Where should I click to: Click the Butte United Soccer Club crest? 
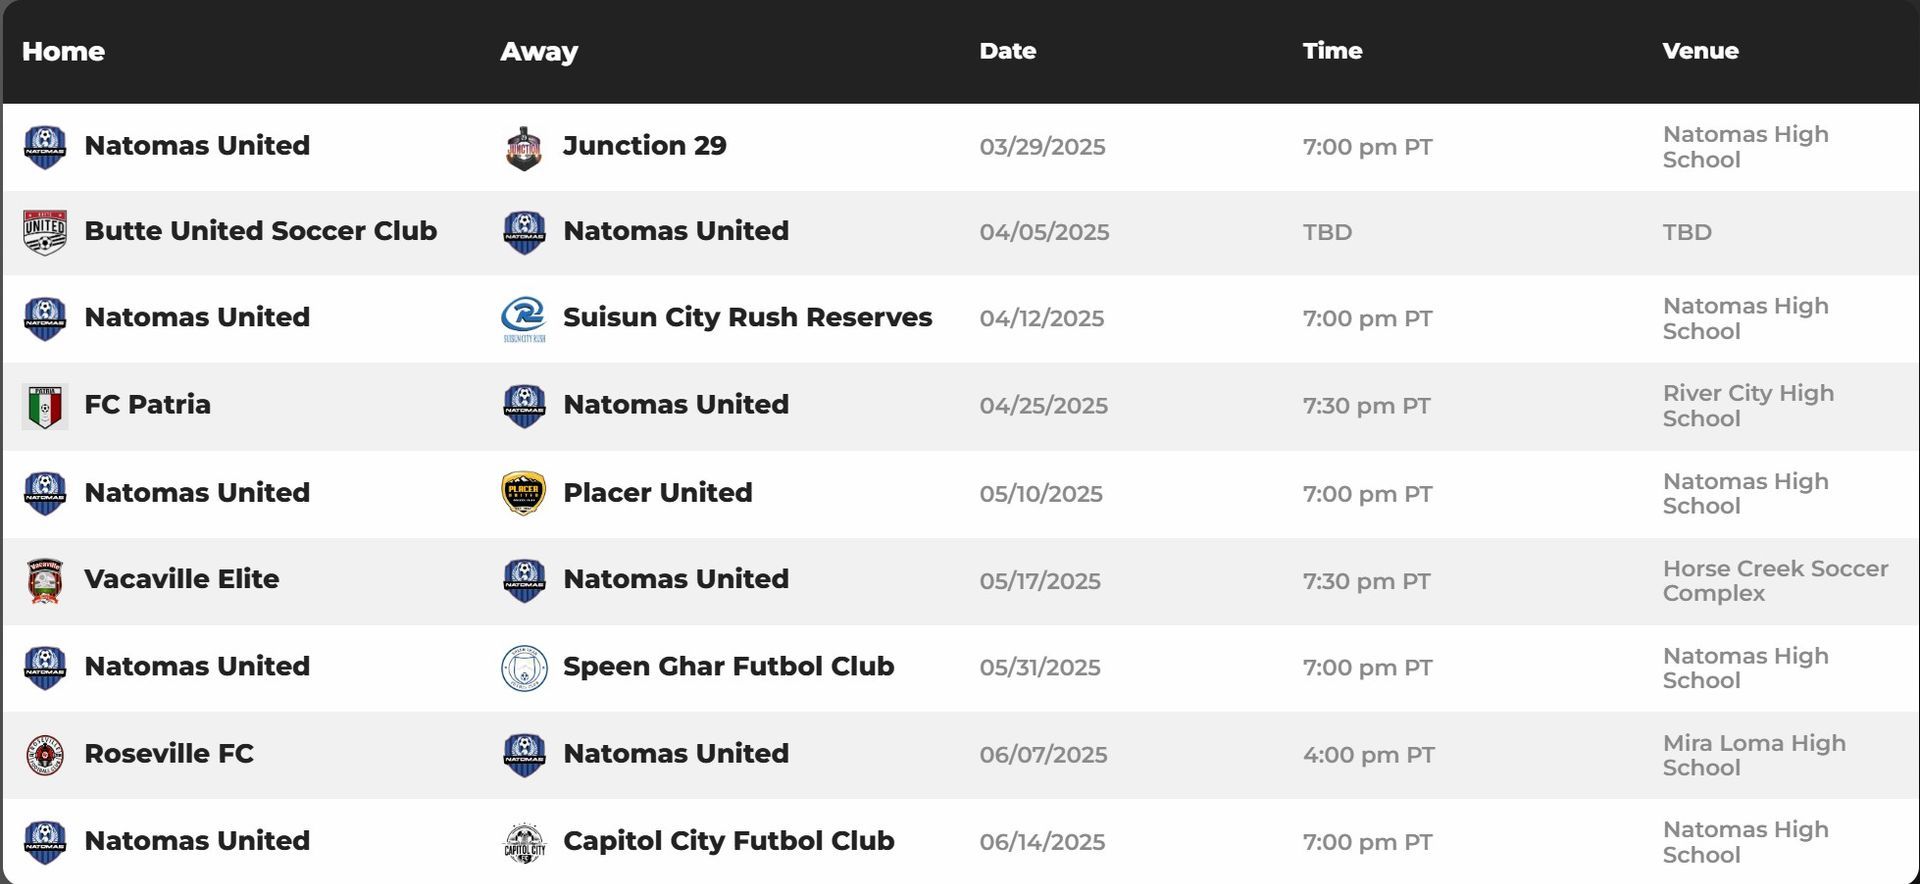click(45, 232)
